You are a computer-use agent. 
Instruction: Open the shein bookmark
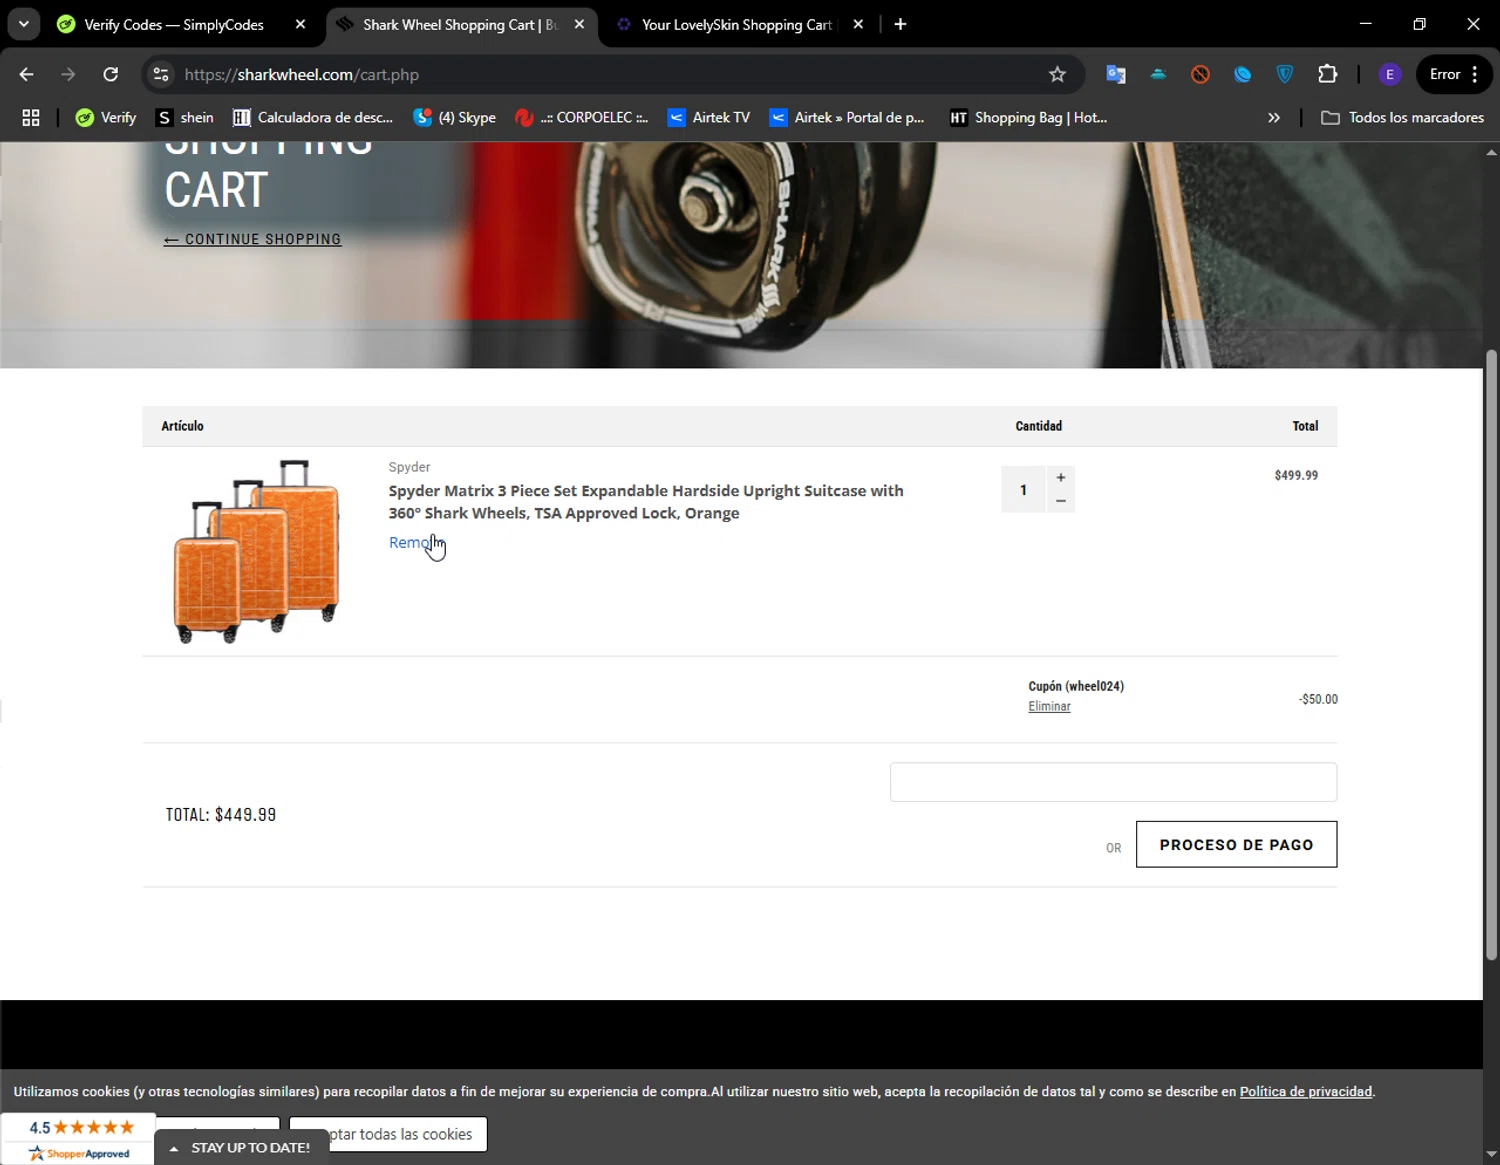[x=185, y=117]
